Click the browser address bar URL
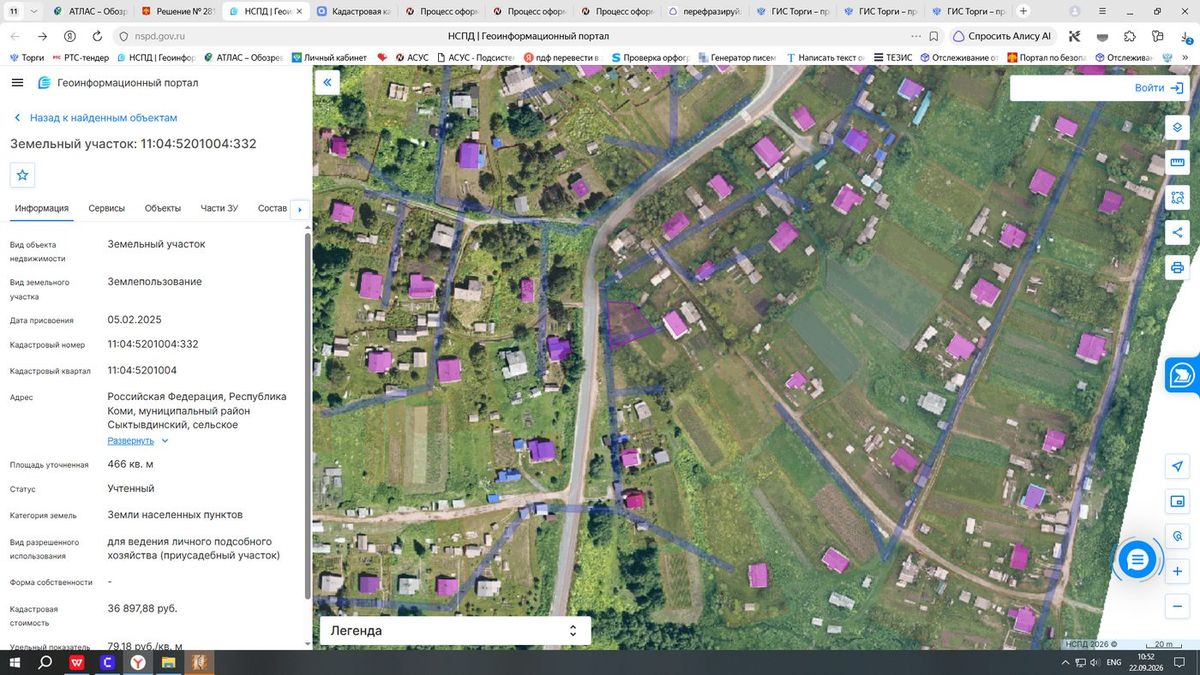Viewport: 1200px width, 675px height. 160,35
